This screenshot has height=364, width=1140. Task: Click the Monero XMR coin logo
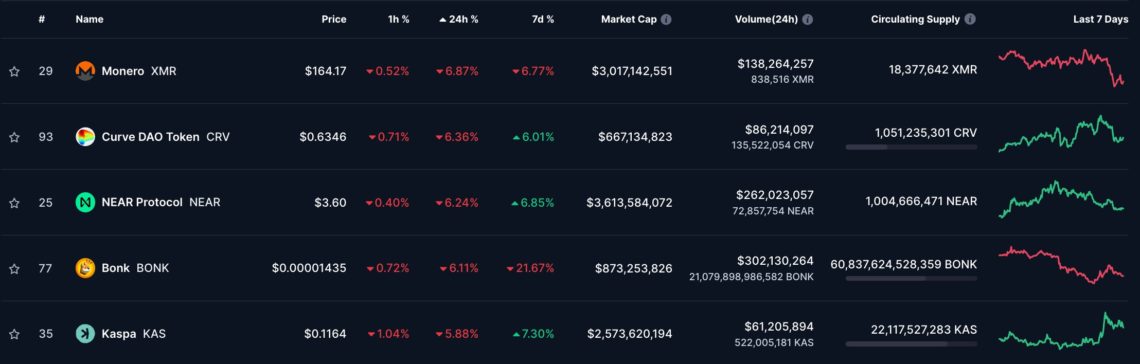point(85,71)
